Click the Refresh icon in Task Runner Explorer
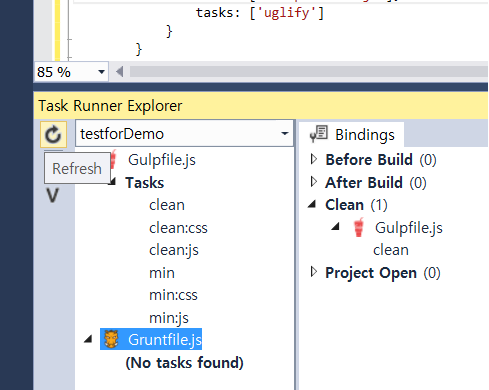The height and width of the screenshot is (390, 489). coord(53,134)
